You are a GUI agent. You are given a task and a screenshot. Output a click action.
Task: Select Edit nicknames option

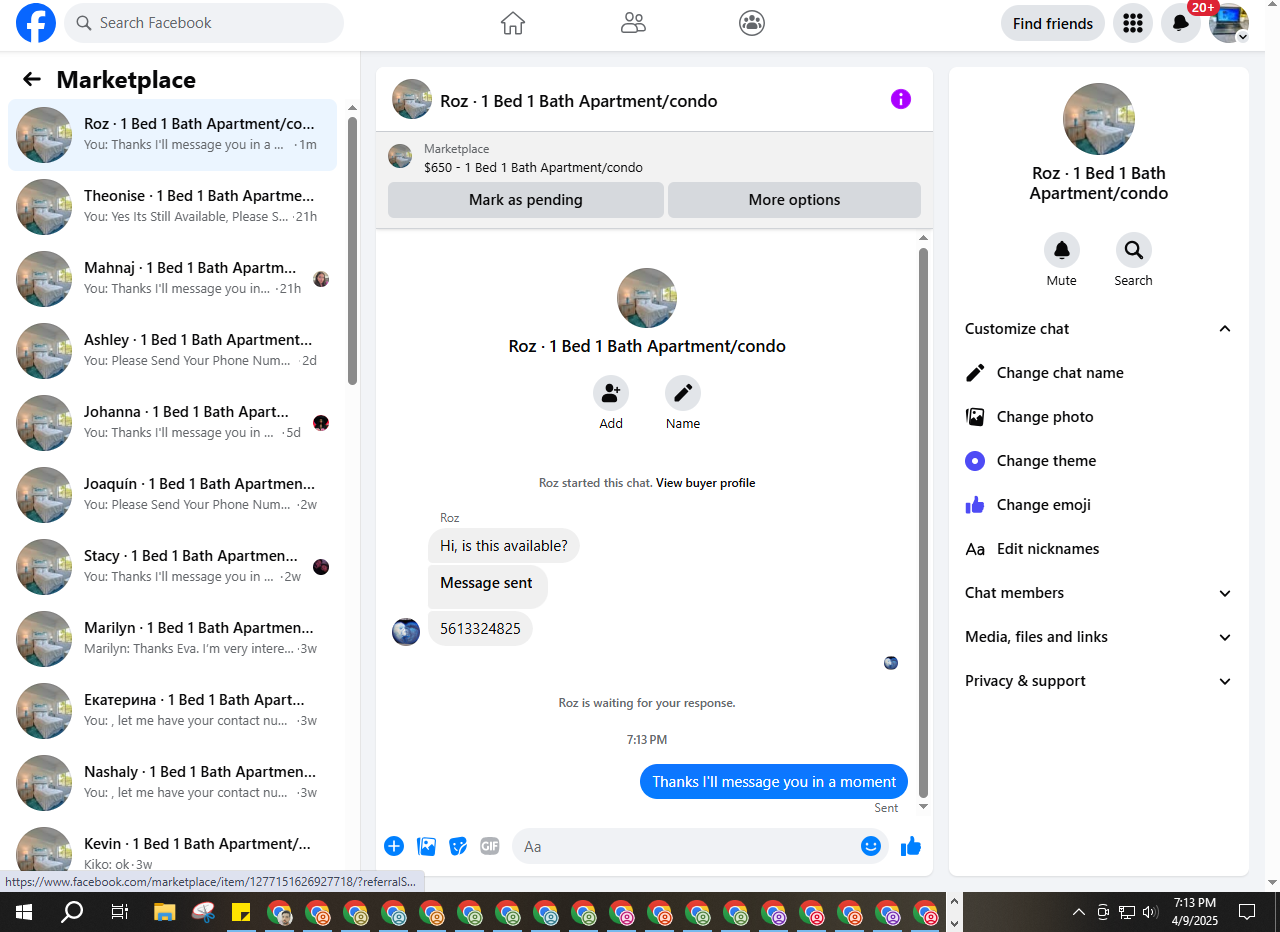1099,549
